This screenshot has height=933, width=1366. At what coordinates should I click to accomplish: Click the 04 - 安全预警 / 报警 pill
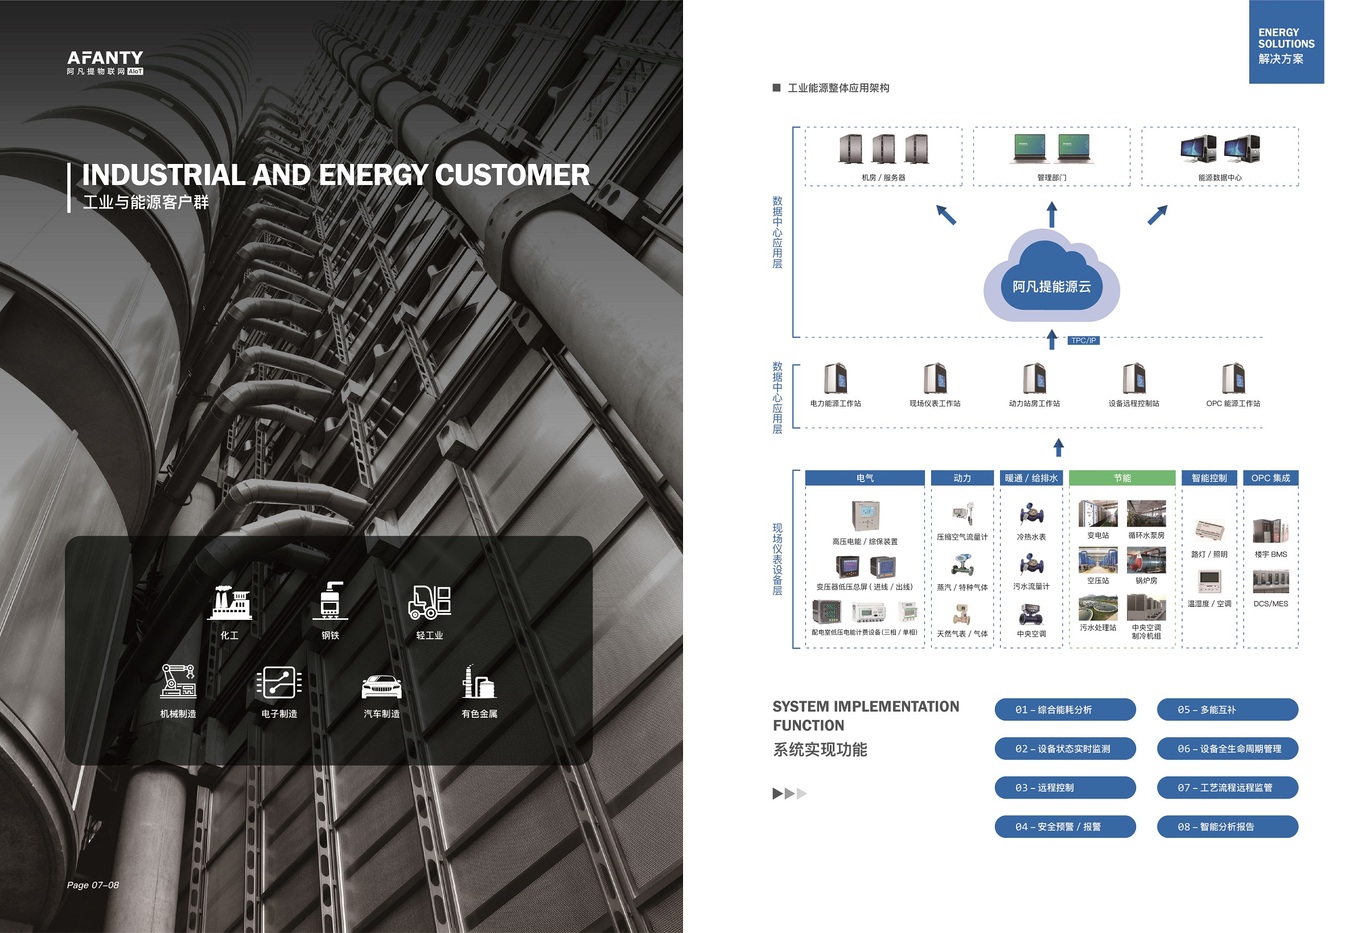point(1065,827)
